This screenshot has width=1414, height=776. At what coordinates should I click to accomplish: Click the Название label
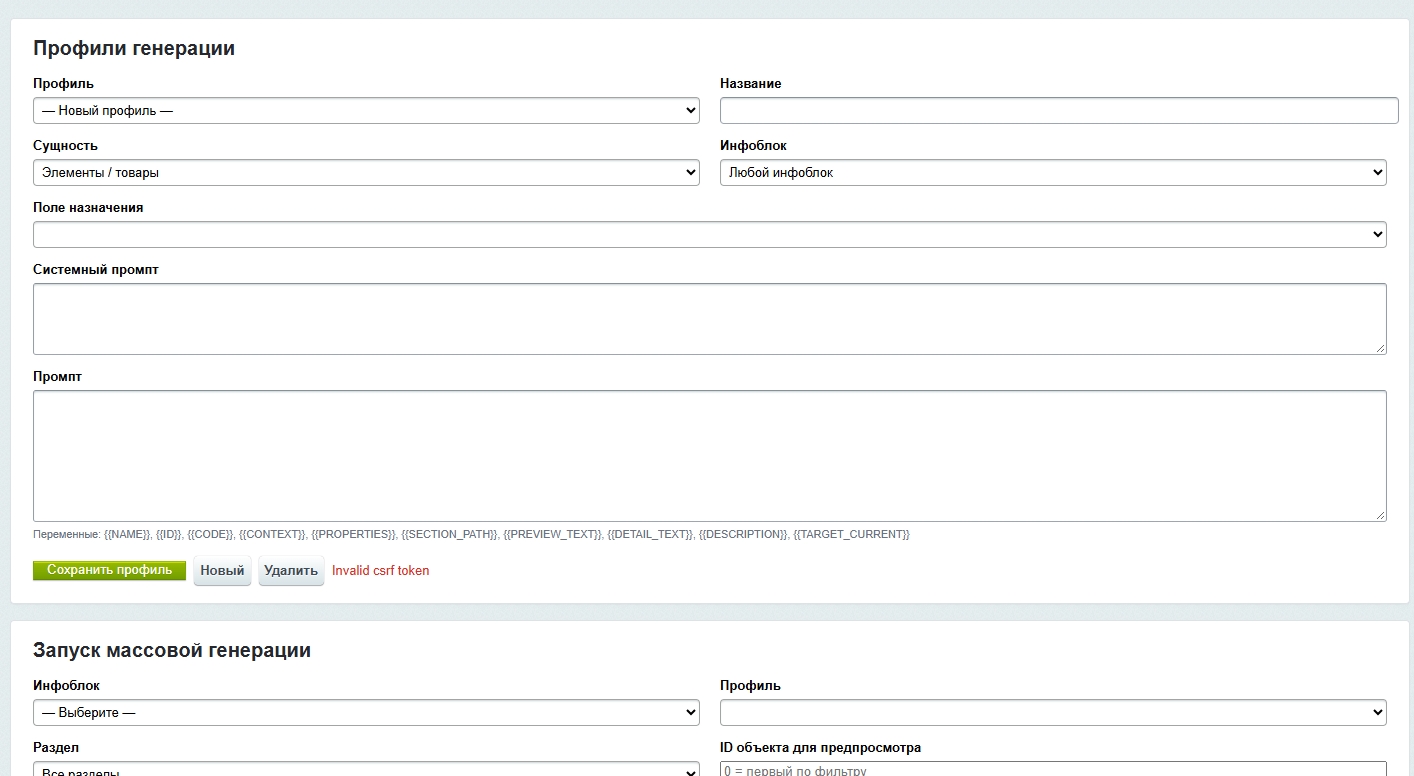[x=751, y=84]
